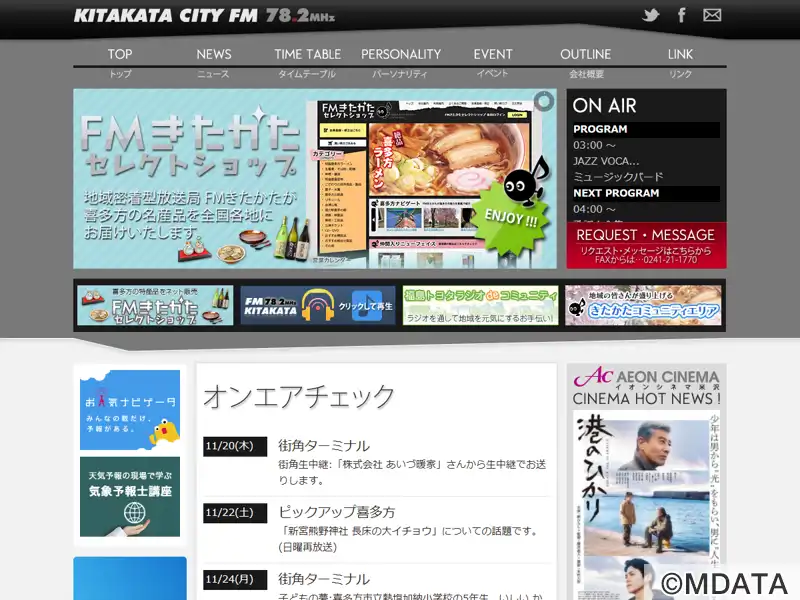Viewport: 800px width, 600px height.
Task: Click the ON AIR heading
Action: [605, 106]
